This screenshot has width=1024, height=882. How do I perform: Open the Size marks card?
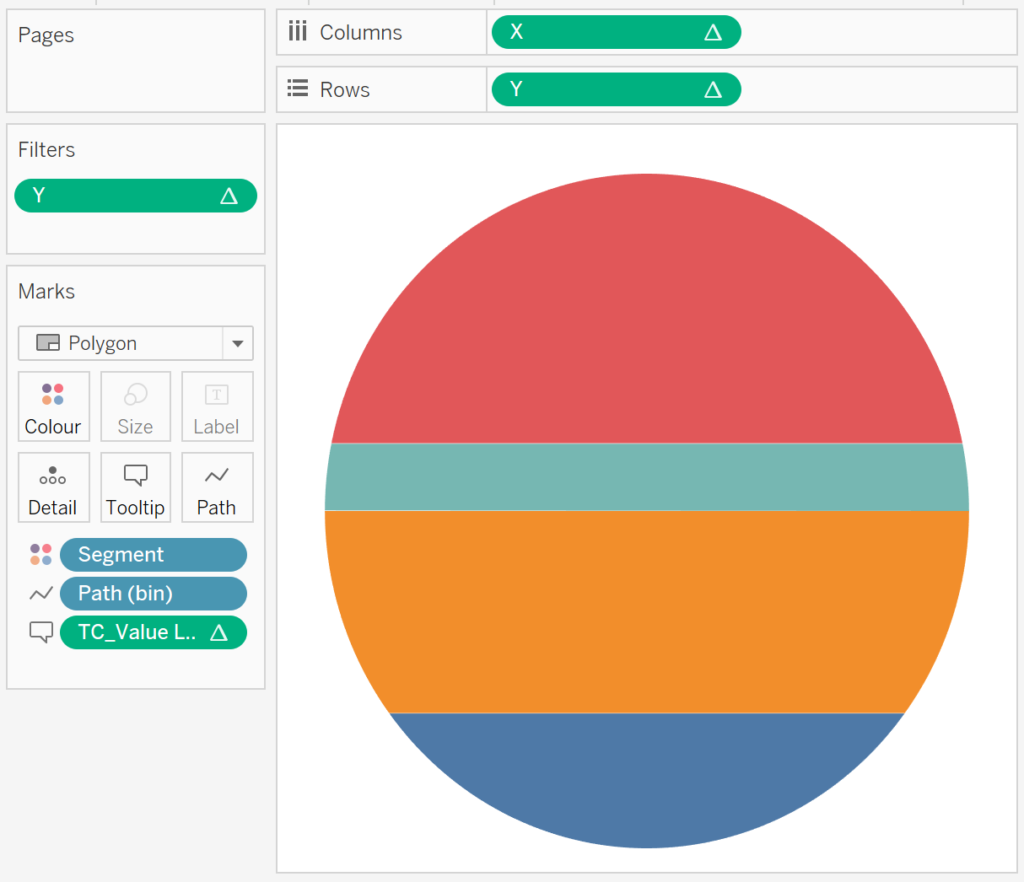point(135,407)
